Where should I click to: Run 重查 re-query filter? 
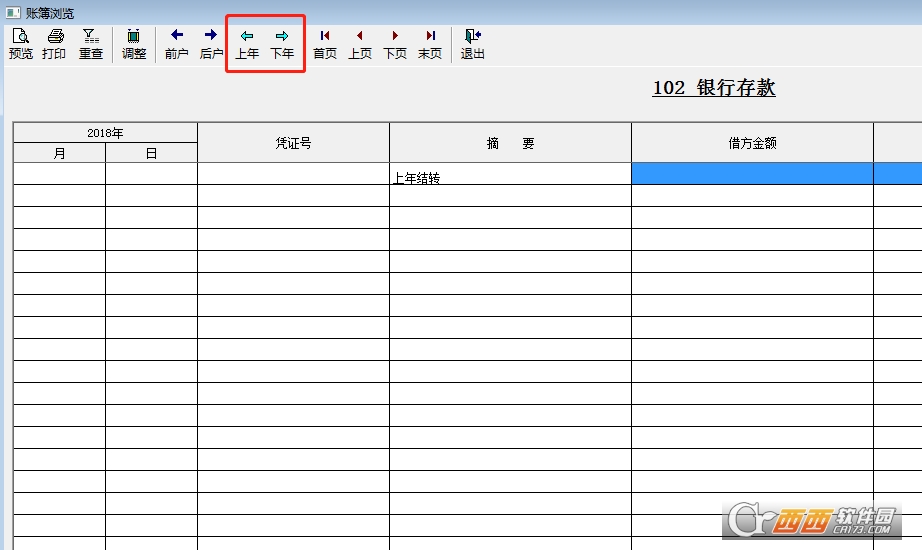[x=91, y=44]
